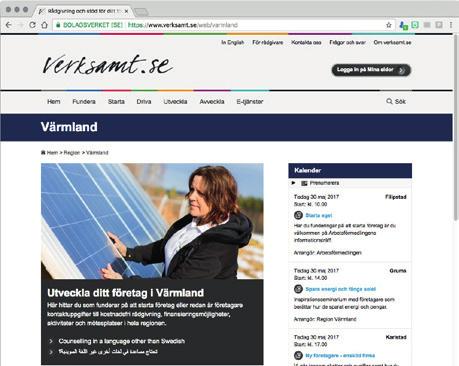Click the arrow on the Logga in button
The width and height of the screenshot is (459, 366).
pyautogui.click(x=402, y=70)
